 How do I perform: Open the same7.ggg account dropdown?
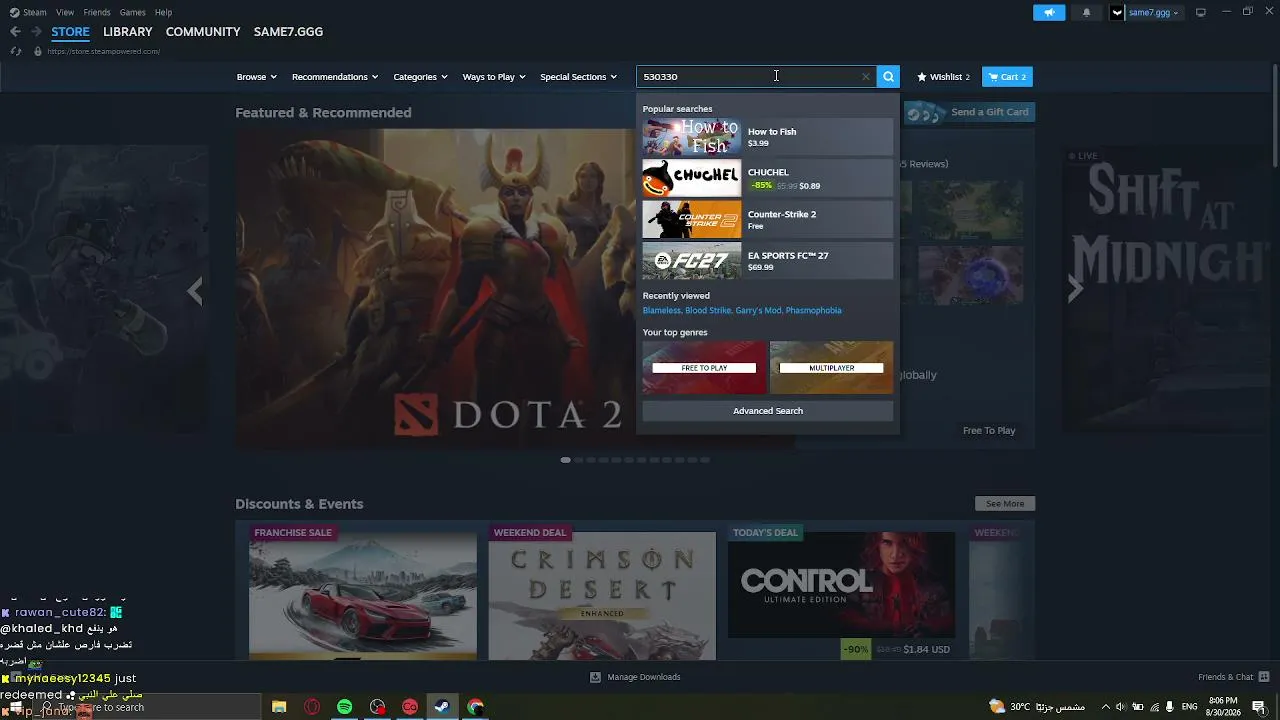point(1154,13)
